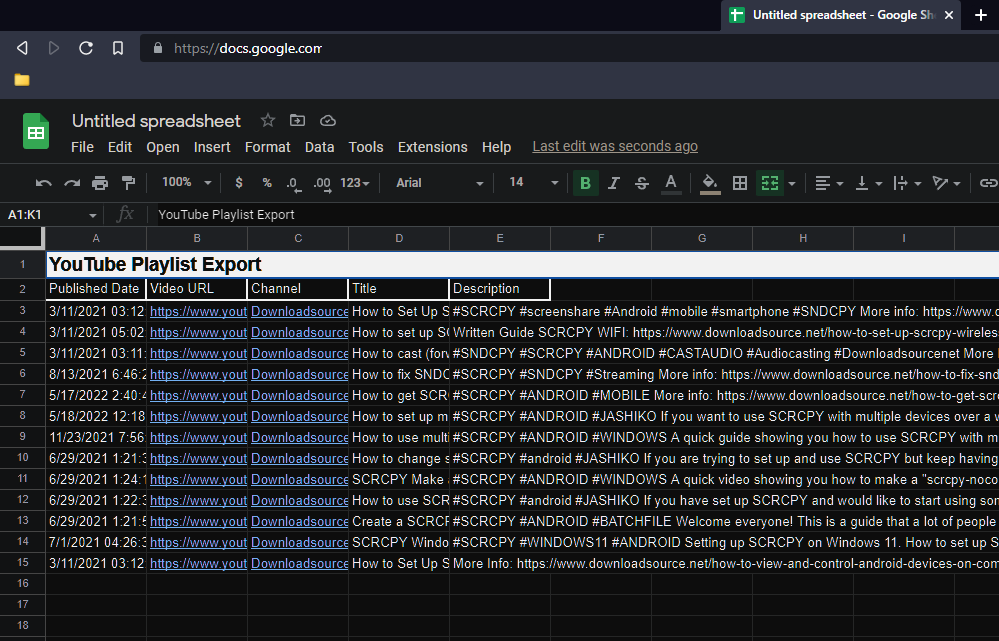Open the fill color bucket
Screen dimensions: 999x641
710,184
